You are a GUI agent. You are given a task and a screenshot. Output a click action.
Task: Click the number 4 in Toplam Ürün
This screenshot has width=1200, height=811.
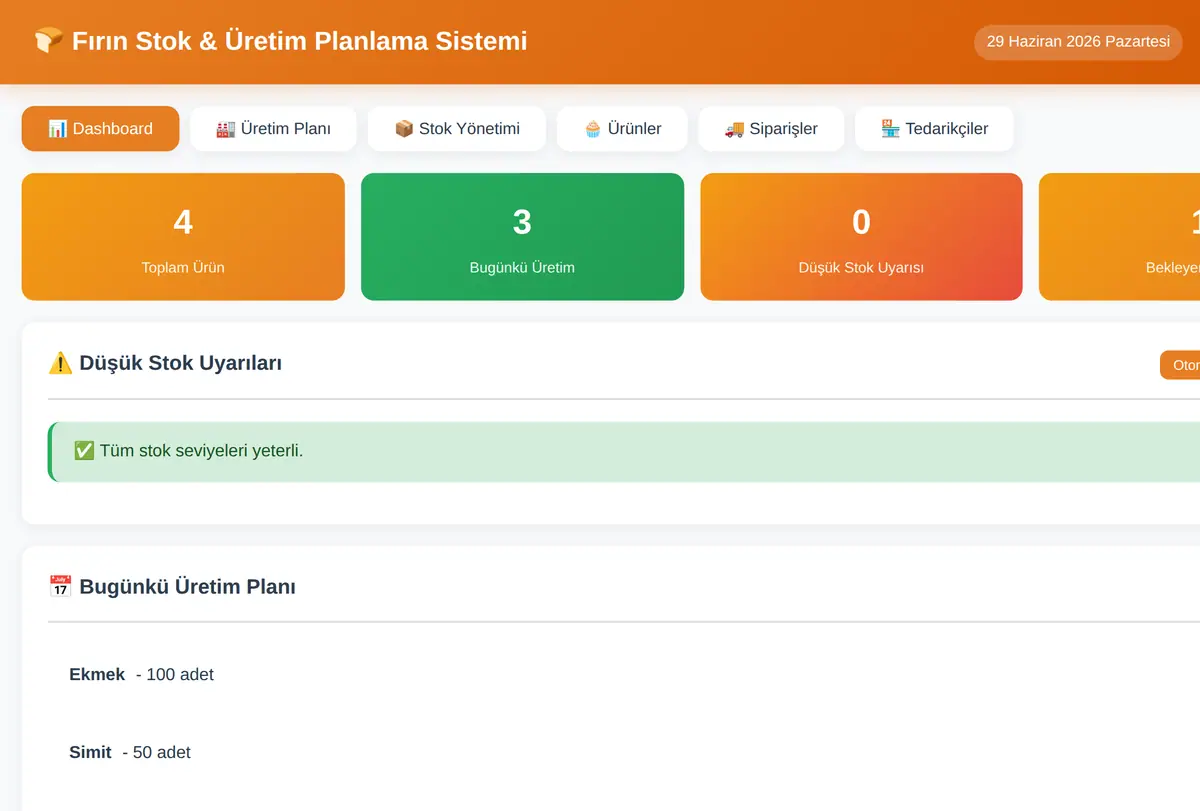pos(183,222)
